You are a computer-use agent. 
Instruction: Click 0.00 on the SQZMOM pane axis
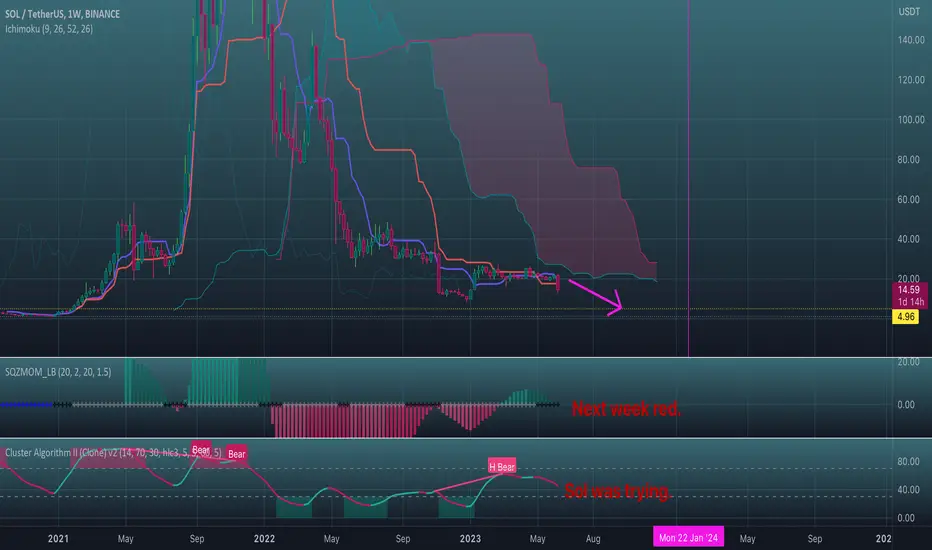click(x=906, y=405)
